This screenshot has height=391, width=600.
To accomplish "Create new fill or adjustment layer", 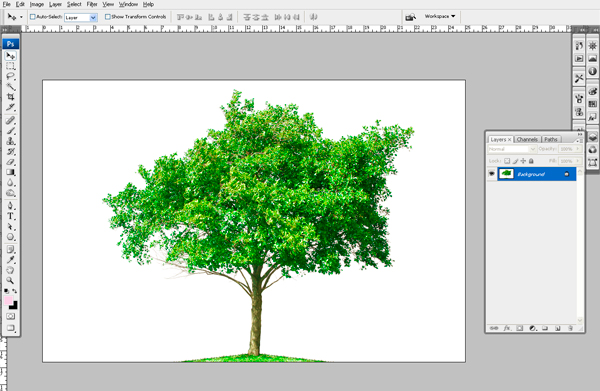I will click(x=532, y=328).
